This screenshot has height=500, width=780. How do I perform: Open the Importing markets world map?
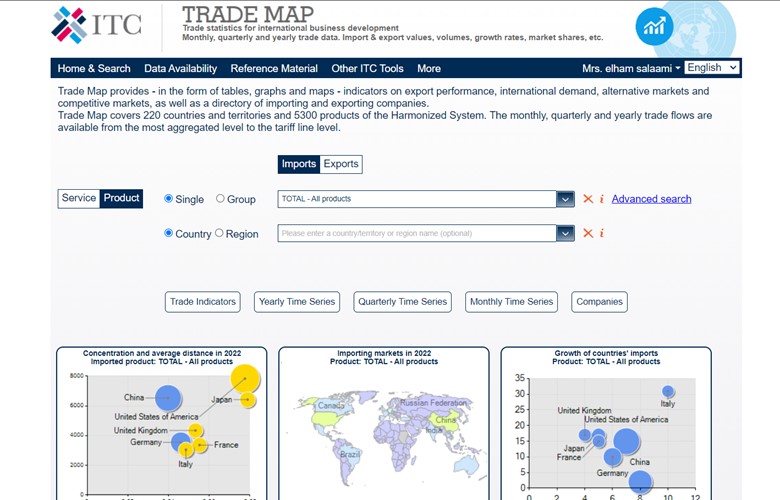point(384,423)
